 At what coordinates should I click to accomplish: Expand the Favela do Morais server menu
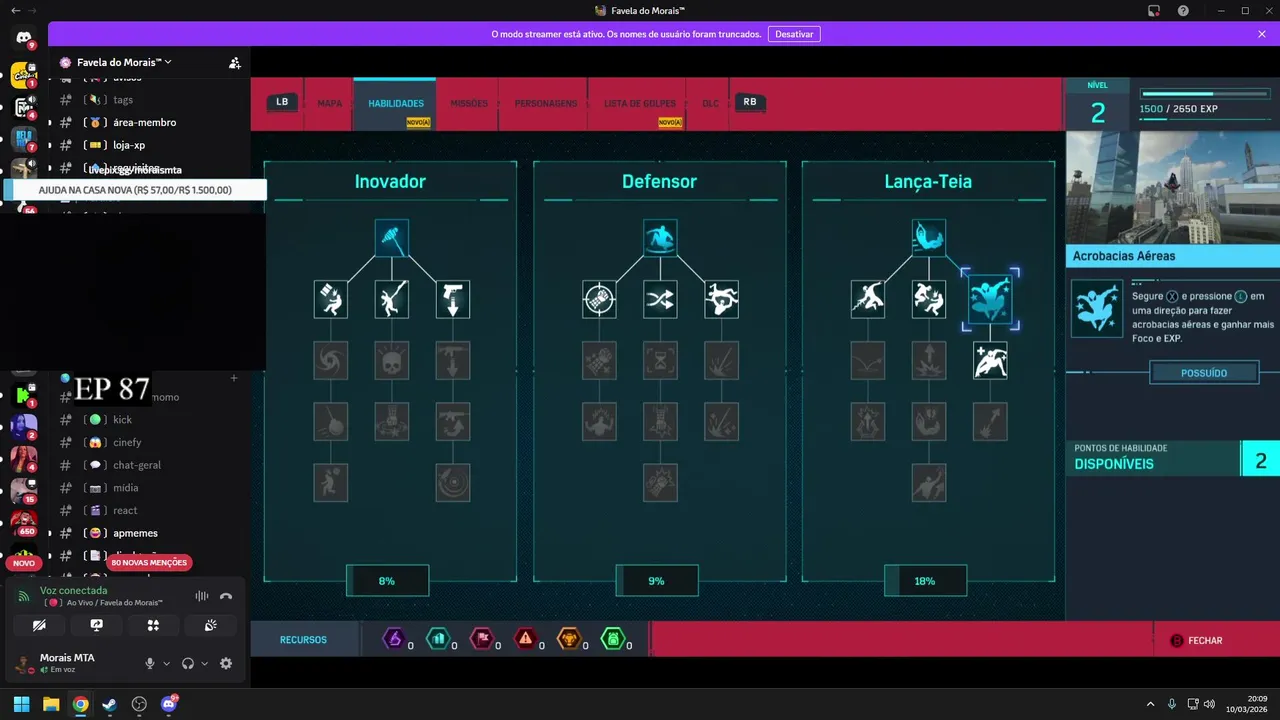coord(124,62)
